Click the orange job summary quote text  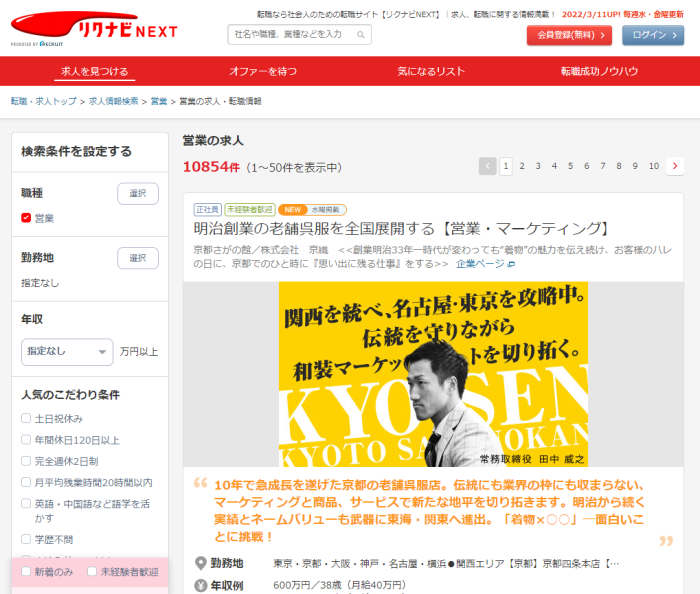(429, 511)
